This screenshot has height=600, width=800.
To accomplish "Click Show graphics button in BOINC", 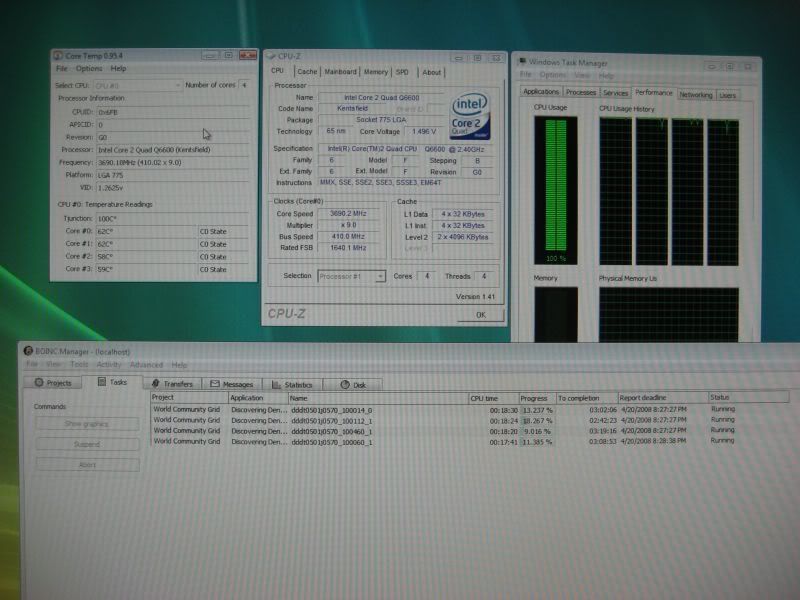I will click(x=87, y=423).
